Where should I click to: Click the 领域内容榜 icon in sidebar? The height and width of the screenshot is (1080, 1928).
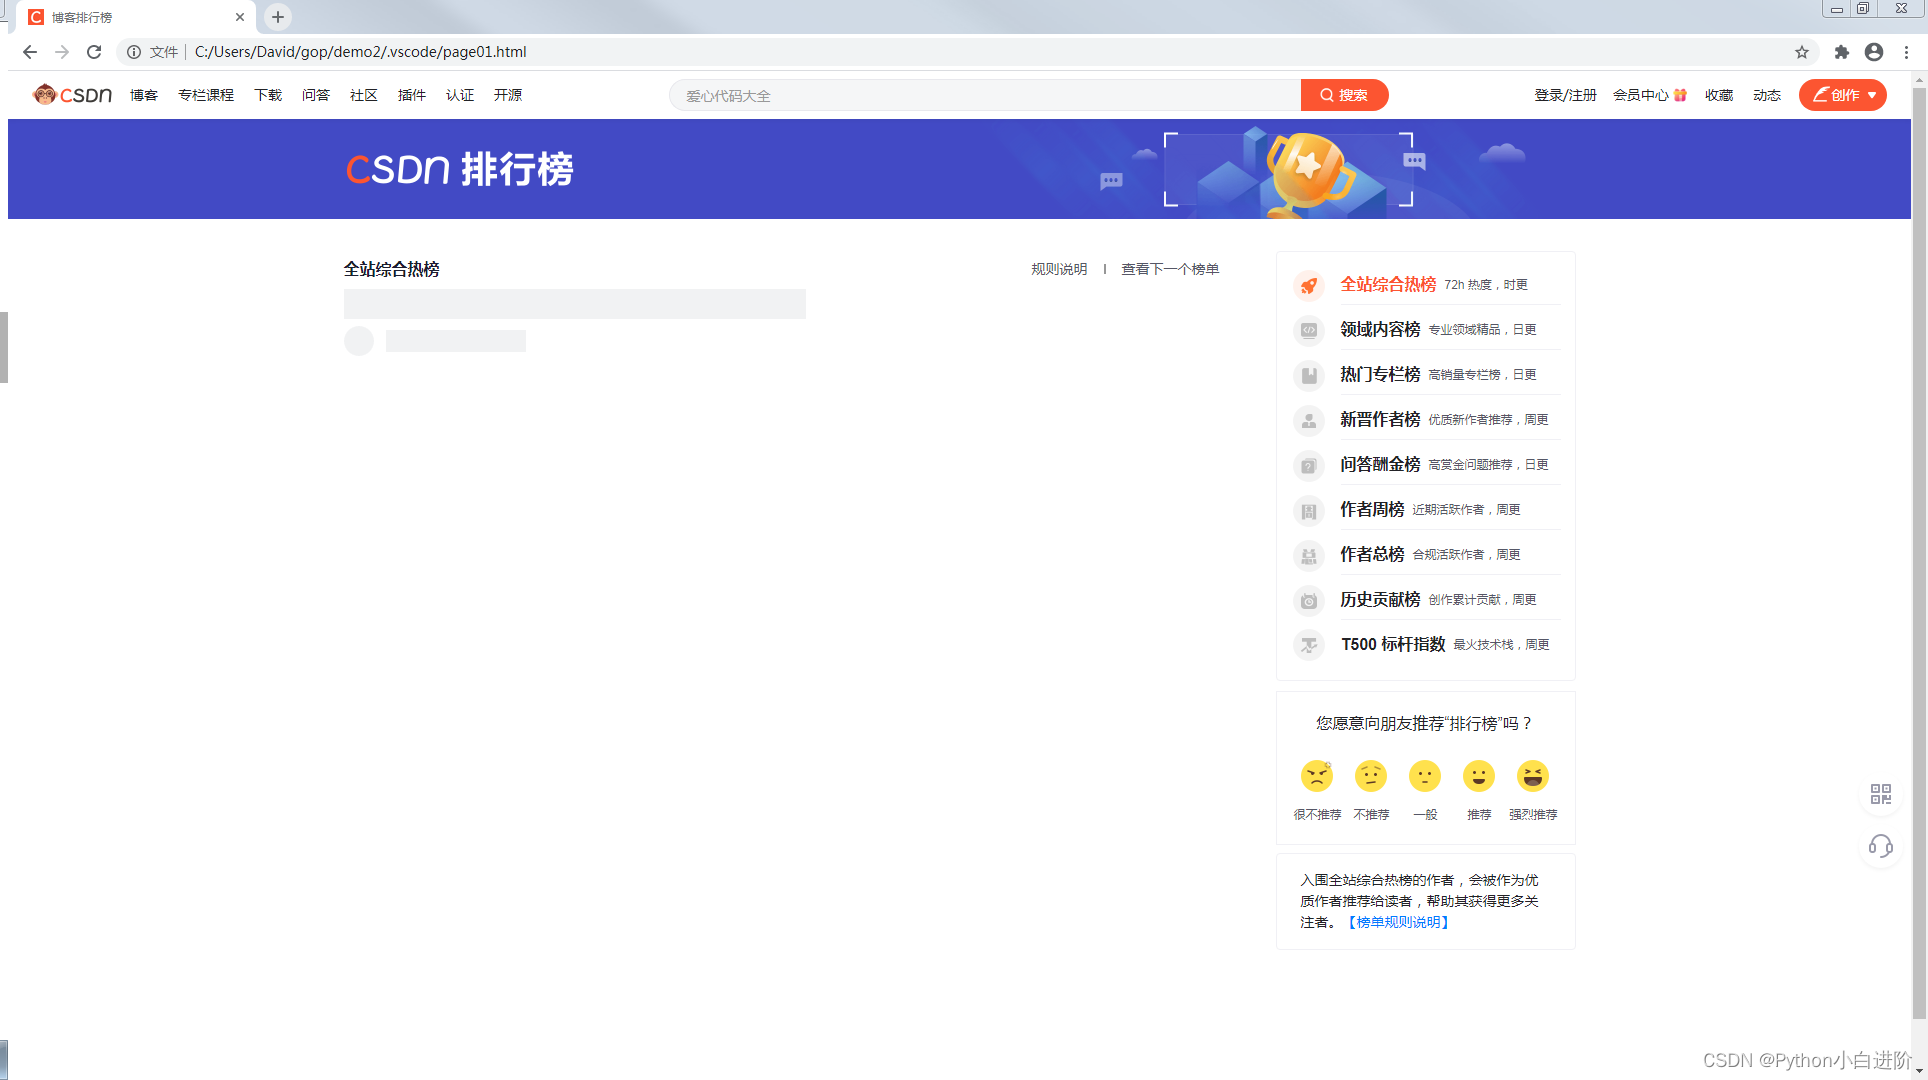click(1308, 330)
